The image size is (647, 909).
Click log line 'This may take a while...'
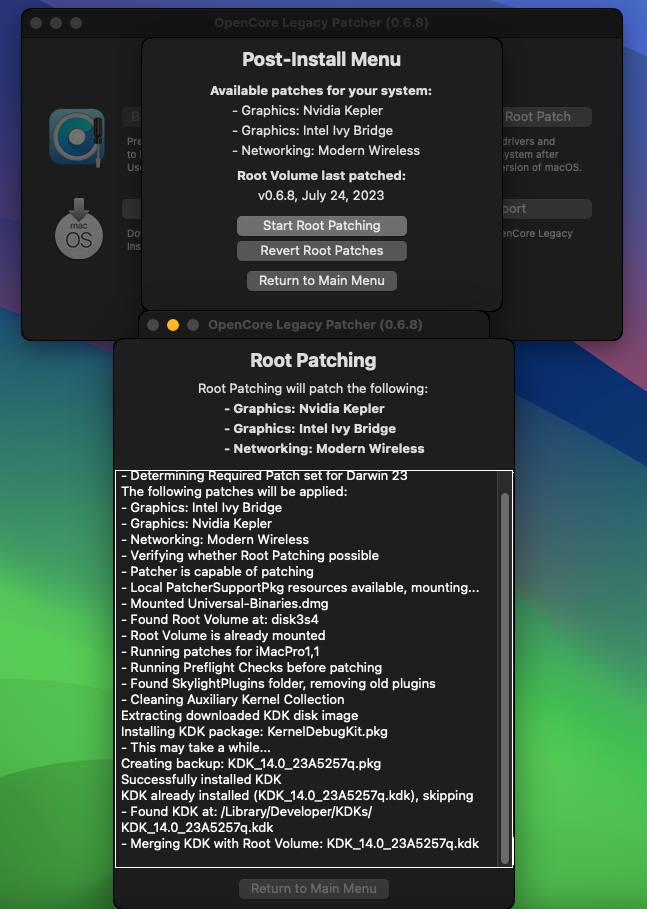196,747
